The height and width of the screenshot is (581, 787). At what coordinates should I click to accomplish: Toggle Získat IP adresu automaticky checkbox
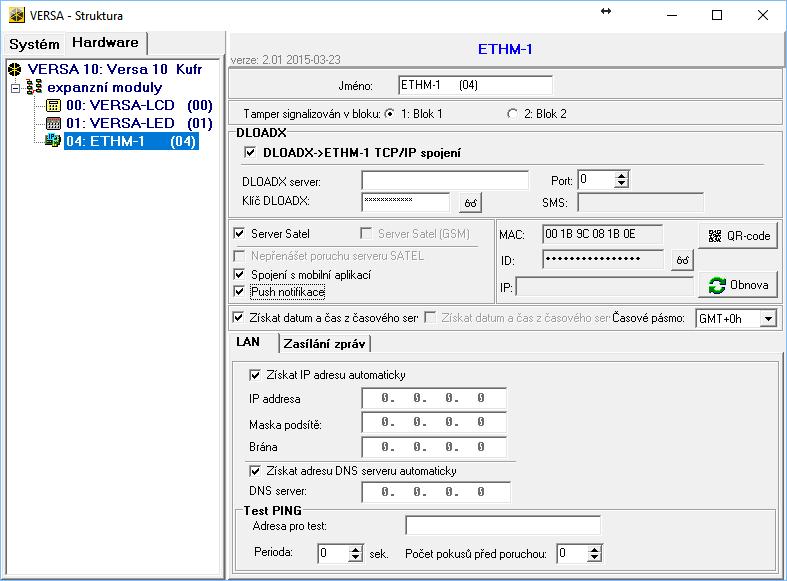255,375
